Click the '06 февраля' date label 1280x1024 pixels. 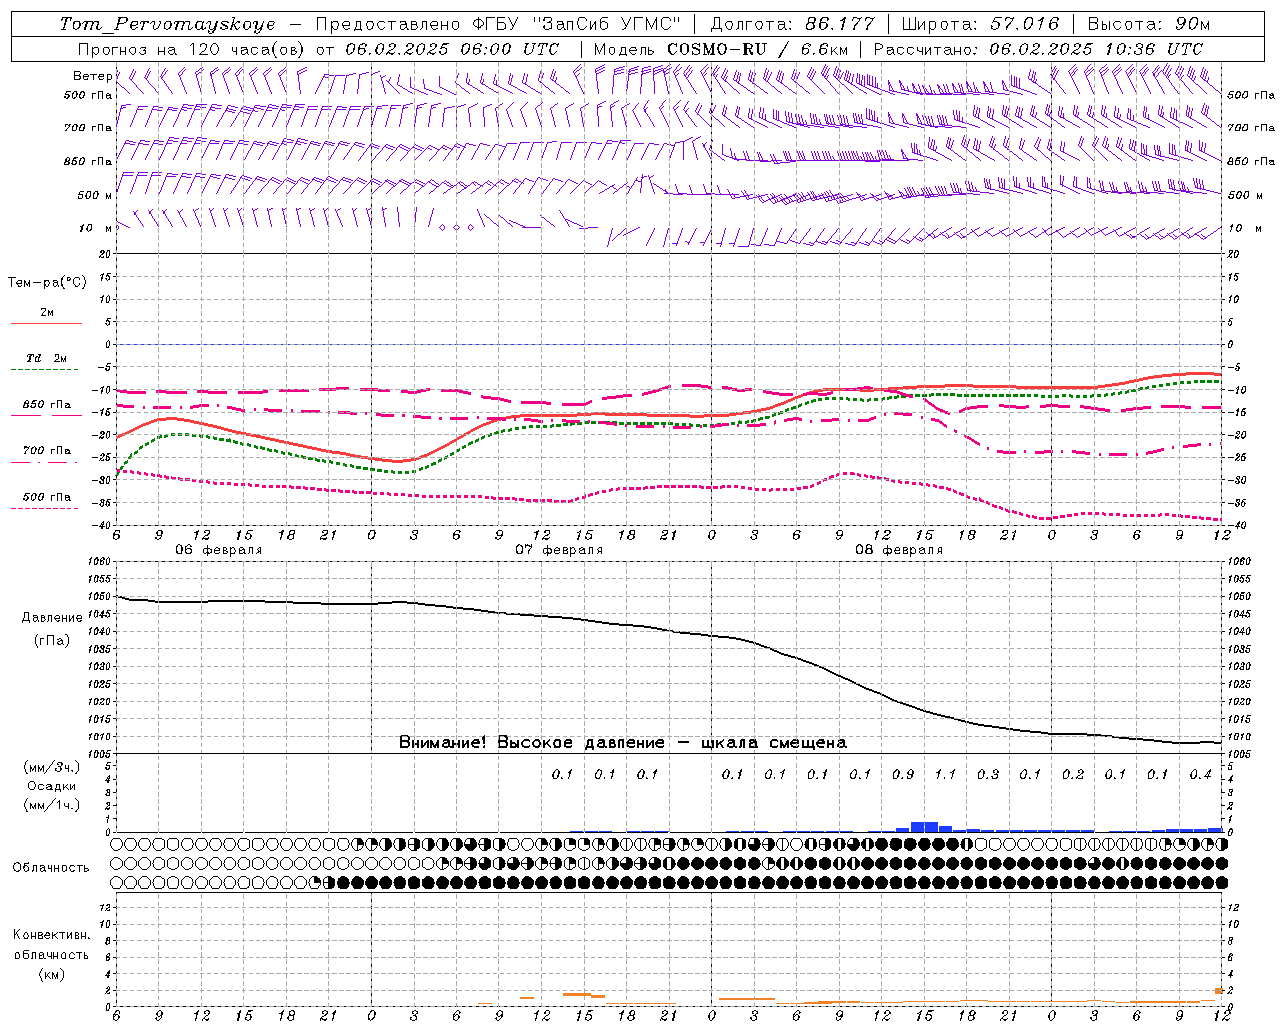219,550
